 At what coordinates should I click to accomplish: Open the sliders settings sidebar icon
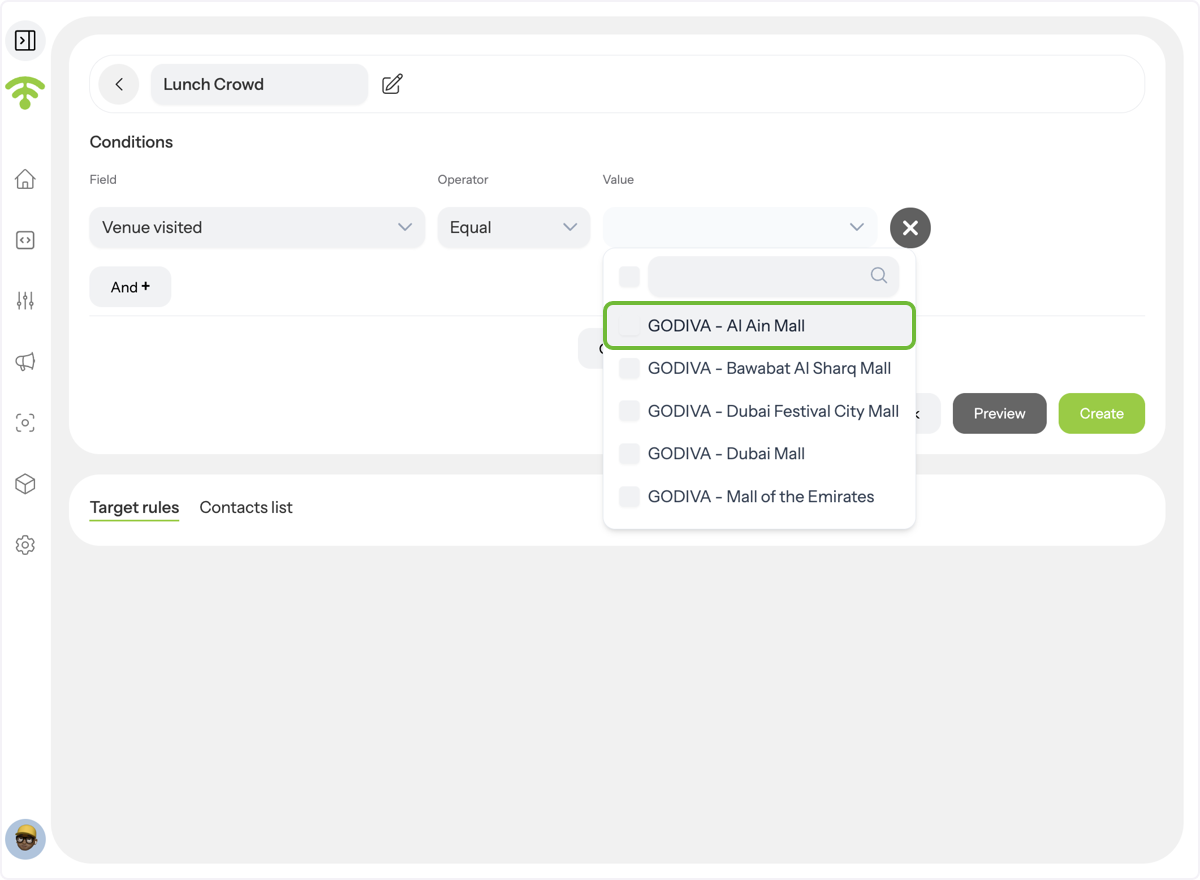(26, 301)
